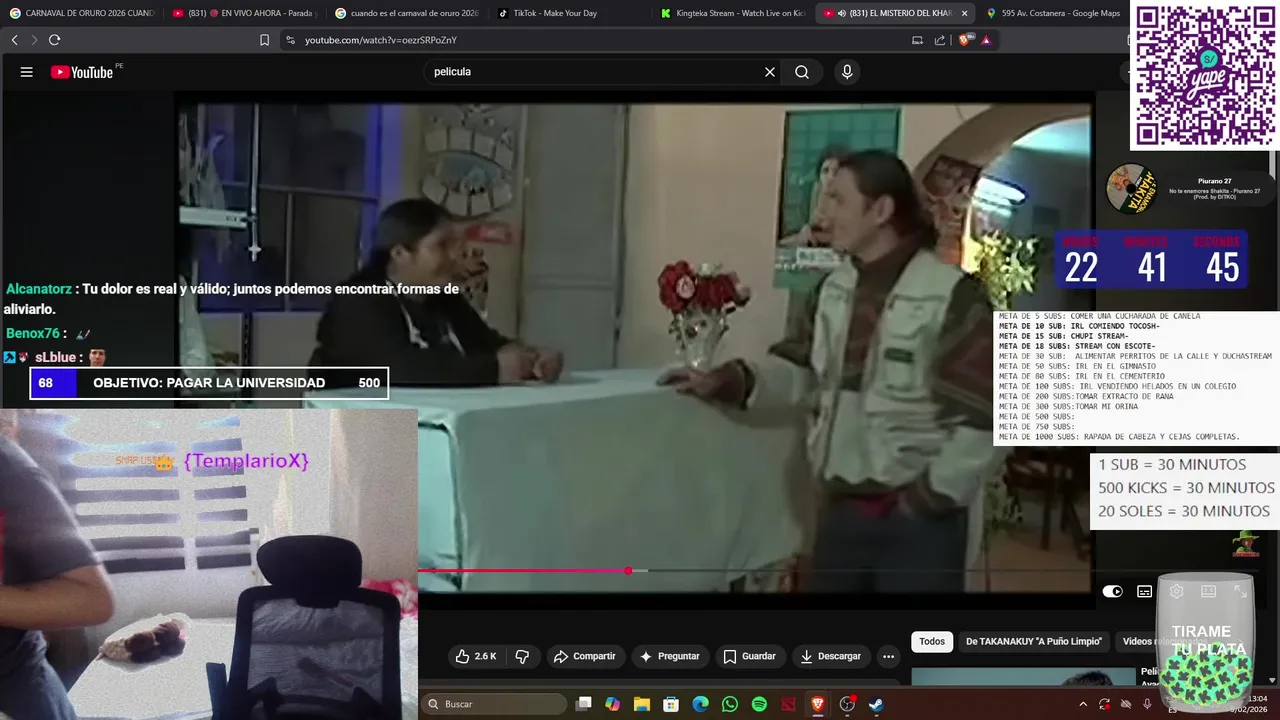Switch to 595 Av. Costanera Google Maps tab
The height and width of the screenshot is (720, 1280).
pyautogui.click(x=1052, y=13)
